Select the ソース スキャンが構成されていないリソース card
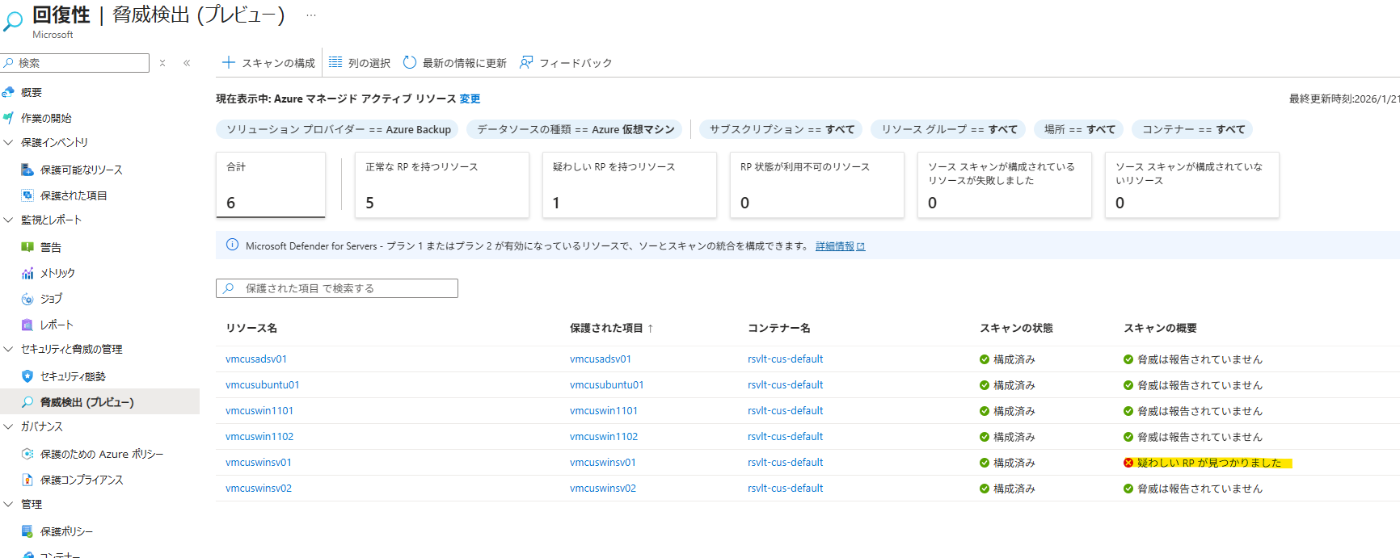This screenshot has width=1400, height=558. [1191, 185]
